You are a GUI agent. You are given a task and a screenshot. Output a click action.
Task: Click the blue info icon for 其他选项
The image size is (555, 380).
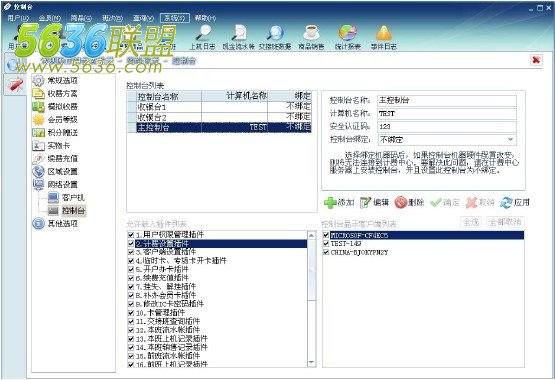pos(38,224)
